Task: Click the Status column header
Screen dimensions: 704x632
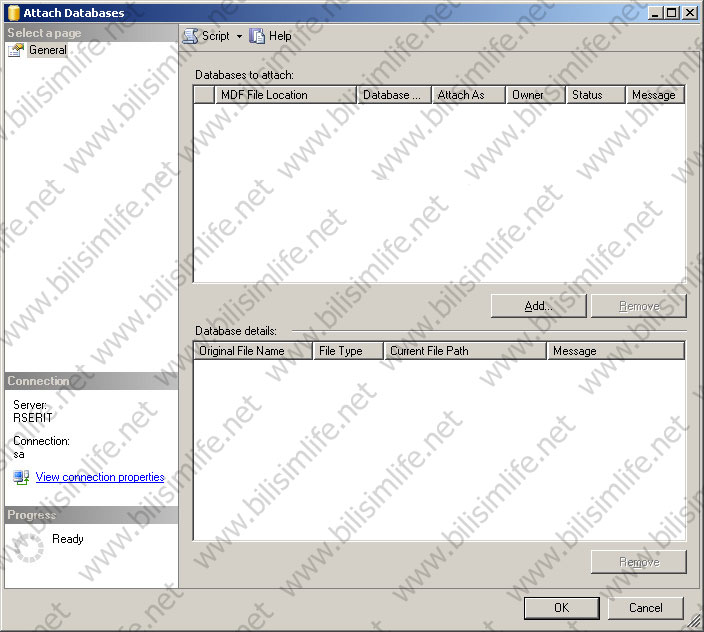Action: coord(596,95)
